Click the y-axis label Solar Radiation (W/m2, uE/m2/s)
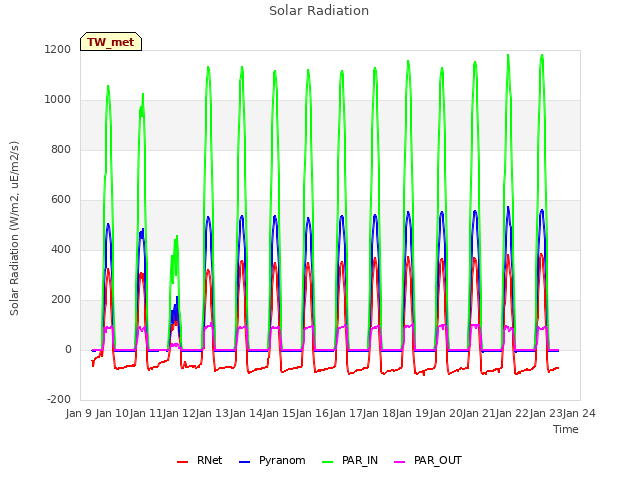The width and height of the screenshot is (640, 480). click(x=14, y=228)
